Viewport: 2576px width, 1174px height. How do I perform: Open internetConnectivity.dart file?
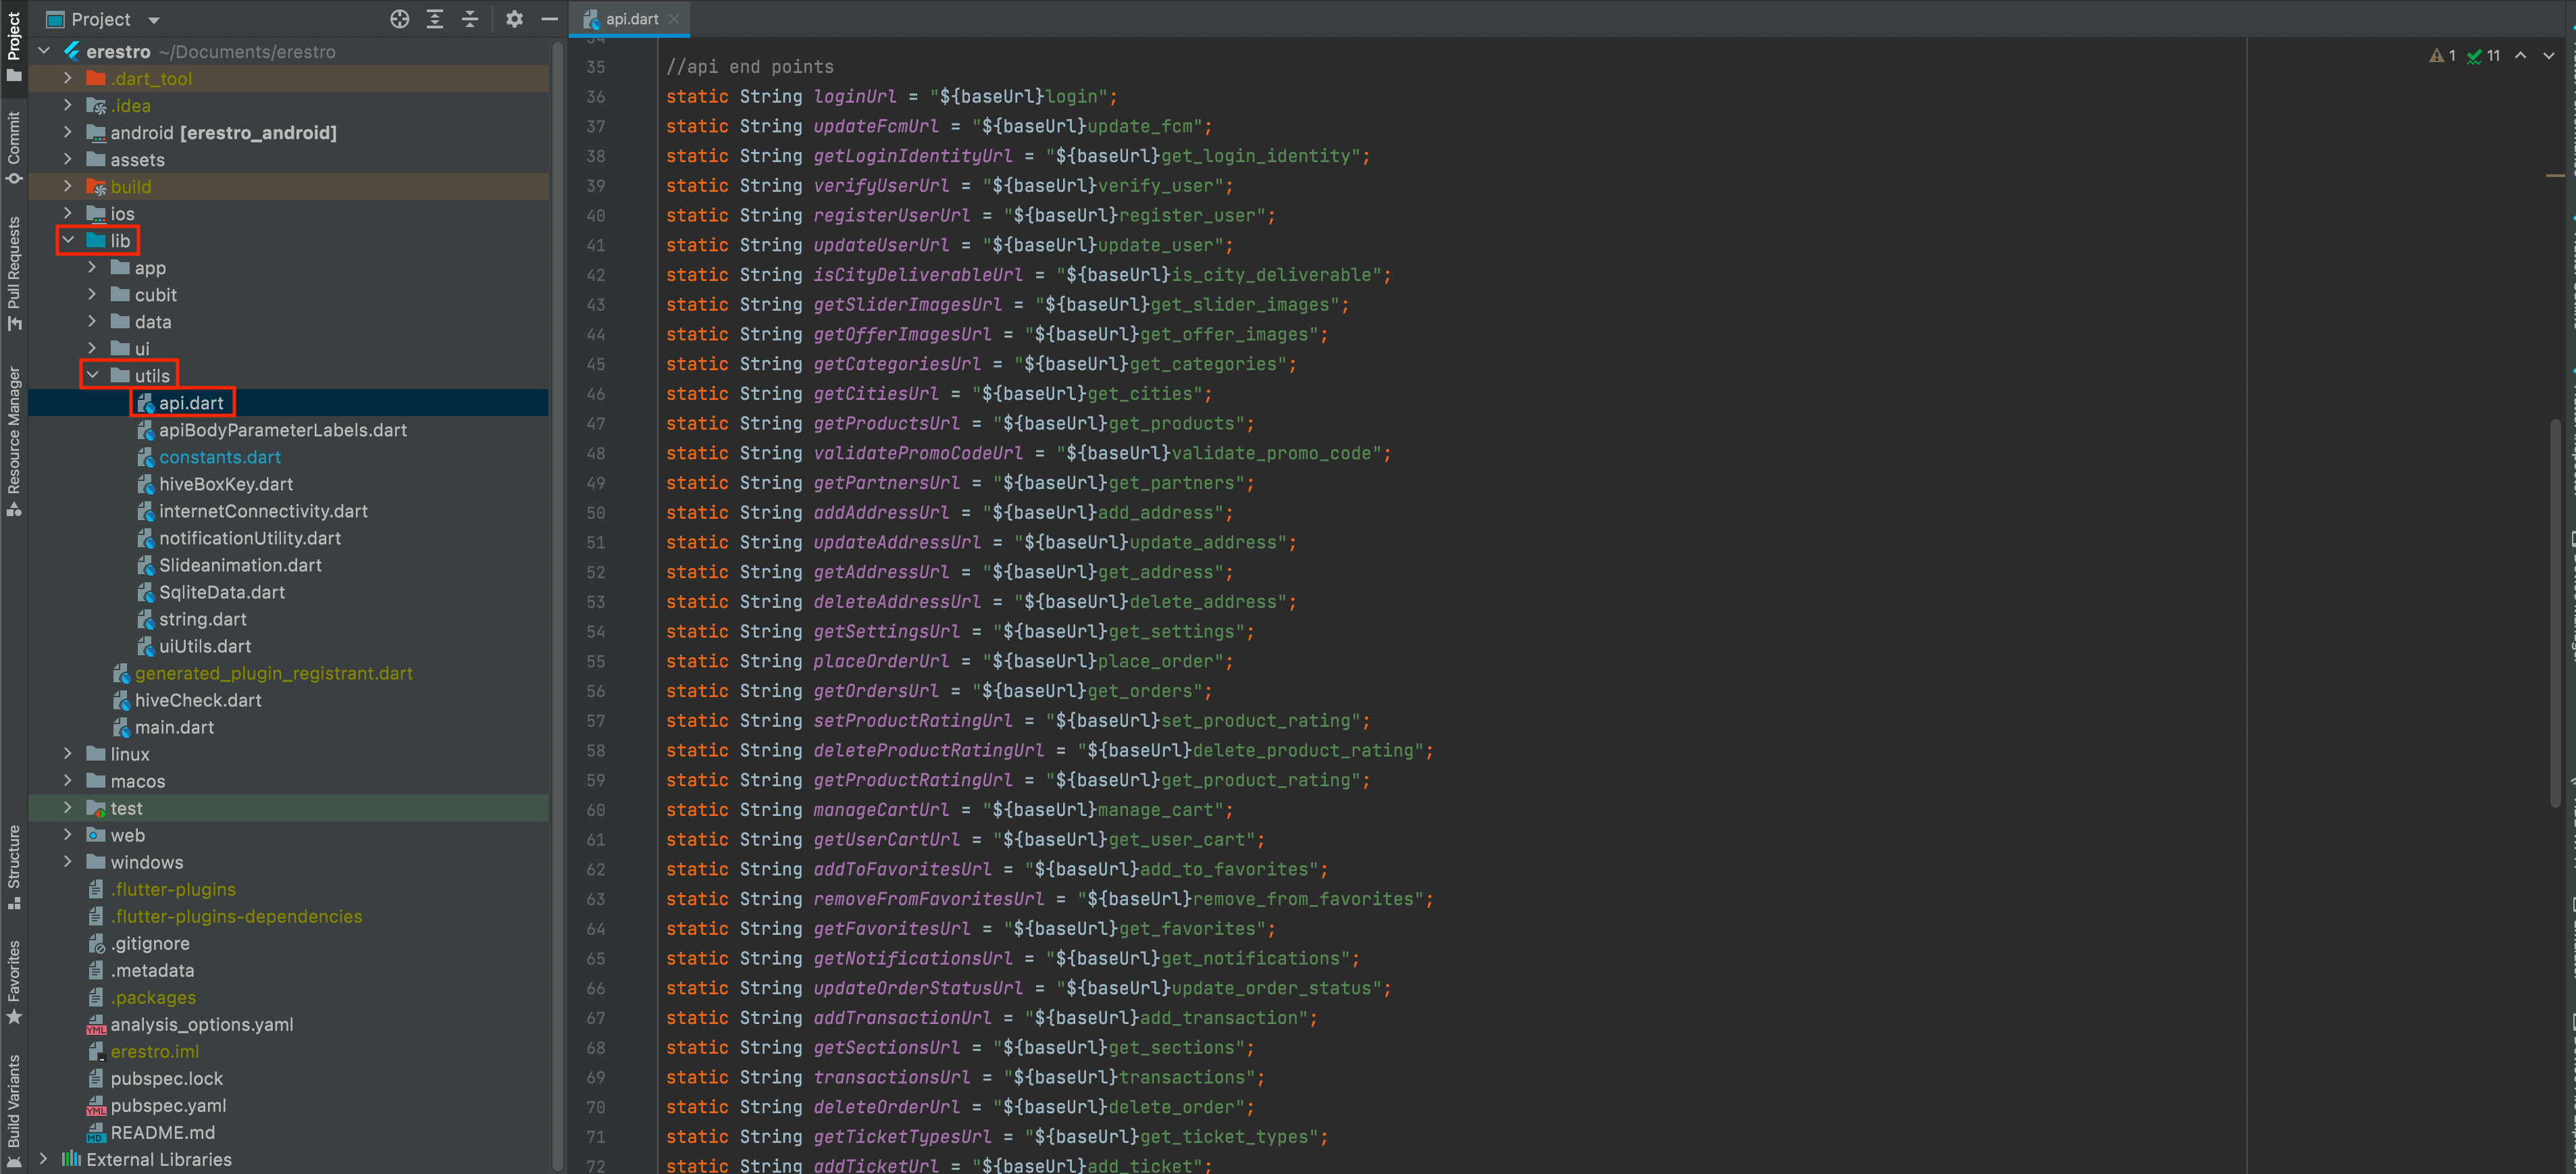pyautogui.click(x=252, y=510)
